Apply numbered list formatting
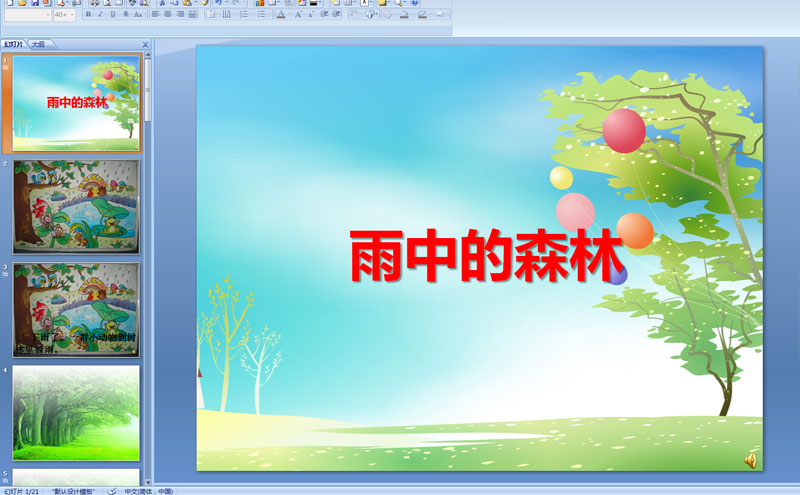This screenshot has width=800, height=495. (244, 14)
